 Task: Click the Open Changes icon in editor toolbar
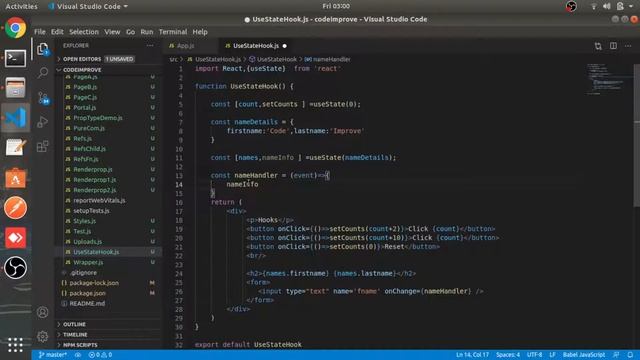[x=598, y=46]
